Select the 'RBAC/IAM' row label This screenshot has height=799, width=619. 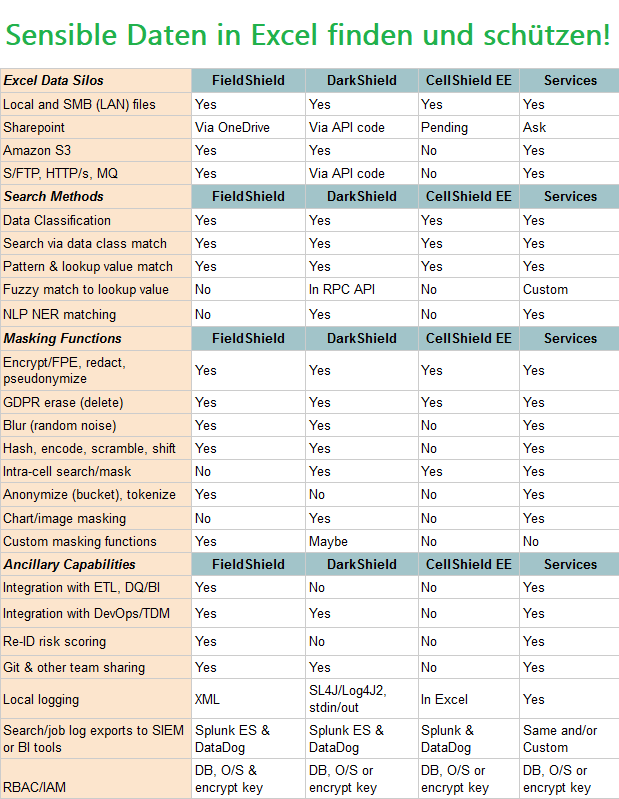pos(35,786)
